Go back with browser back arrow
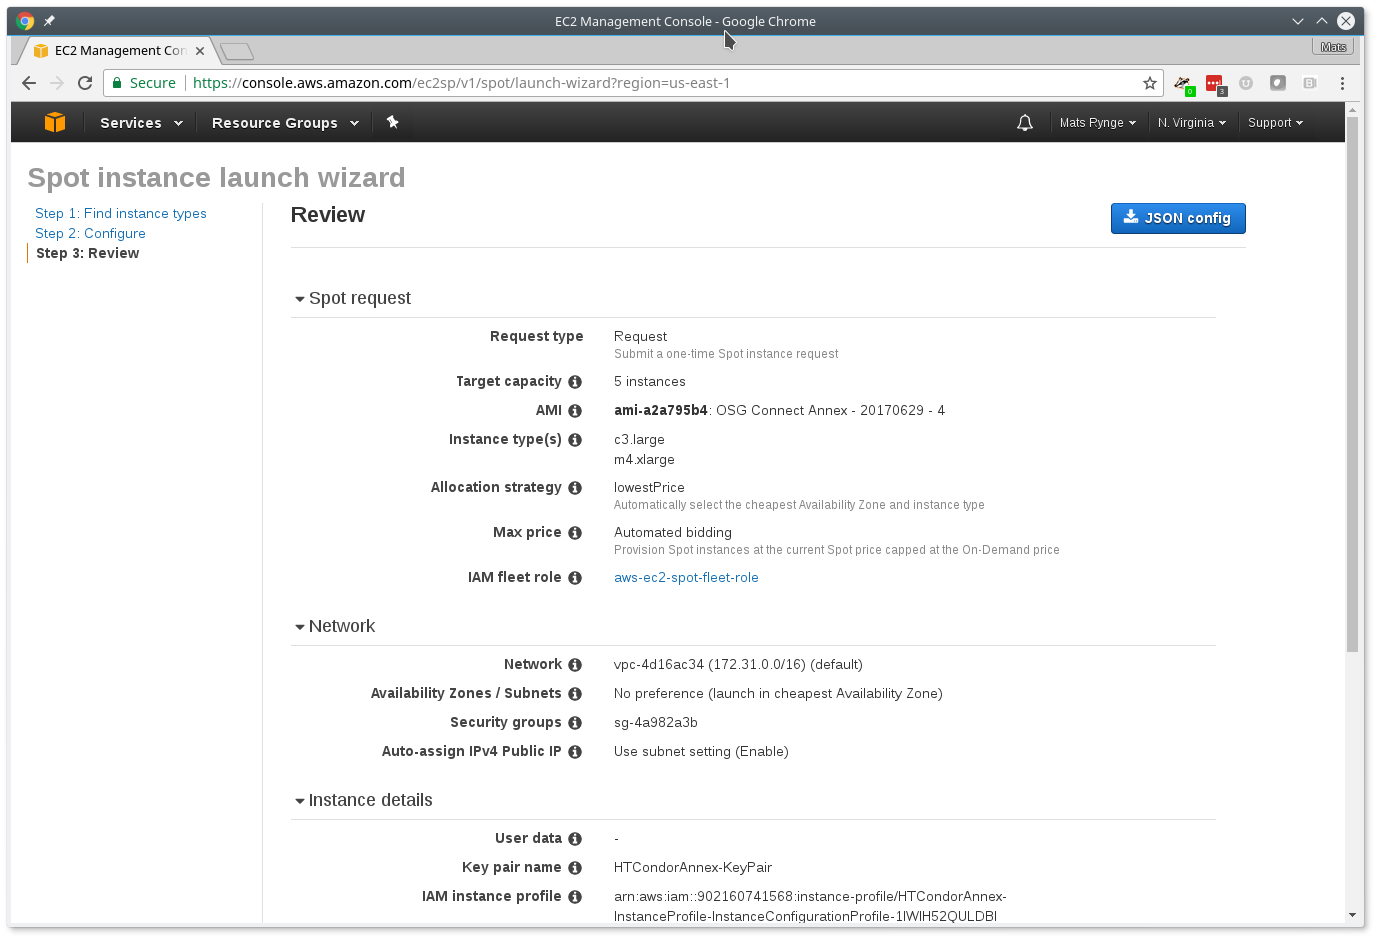 tap(28, 83)
